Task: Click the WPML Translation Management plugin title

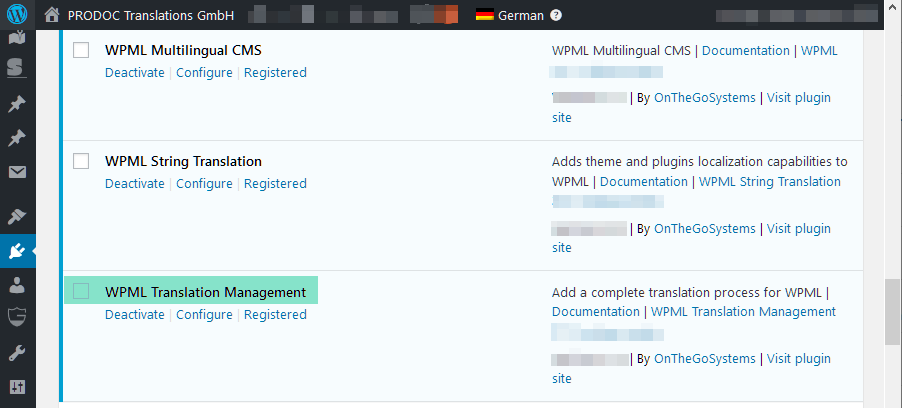Action: tap(205, 292)
